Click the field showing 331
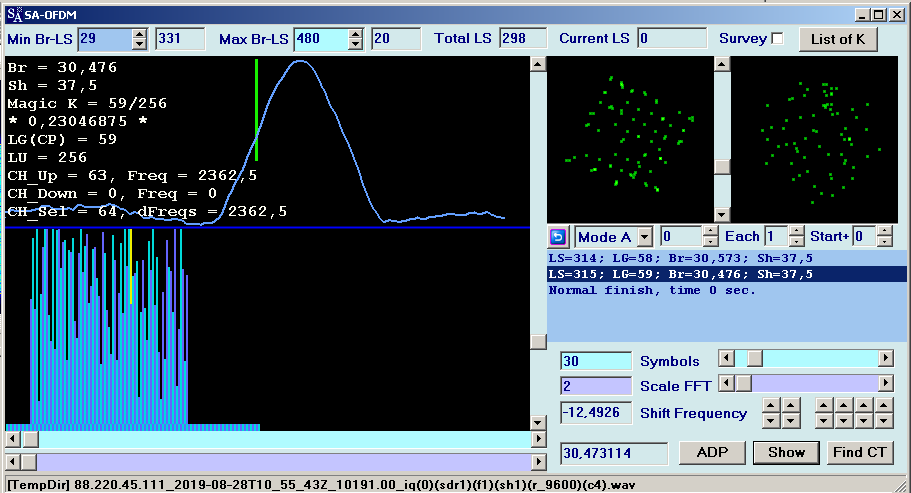The height and width of the screenshot is (493, 911). point(180,39)
